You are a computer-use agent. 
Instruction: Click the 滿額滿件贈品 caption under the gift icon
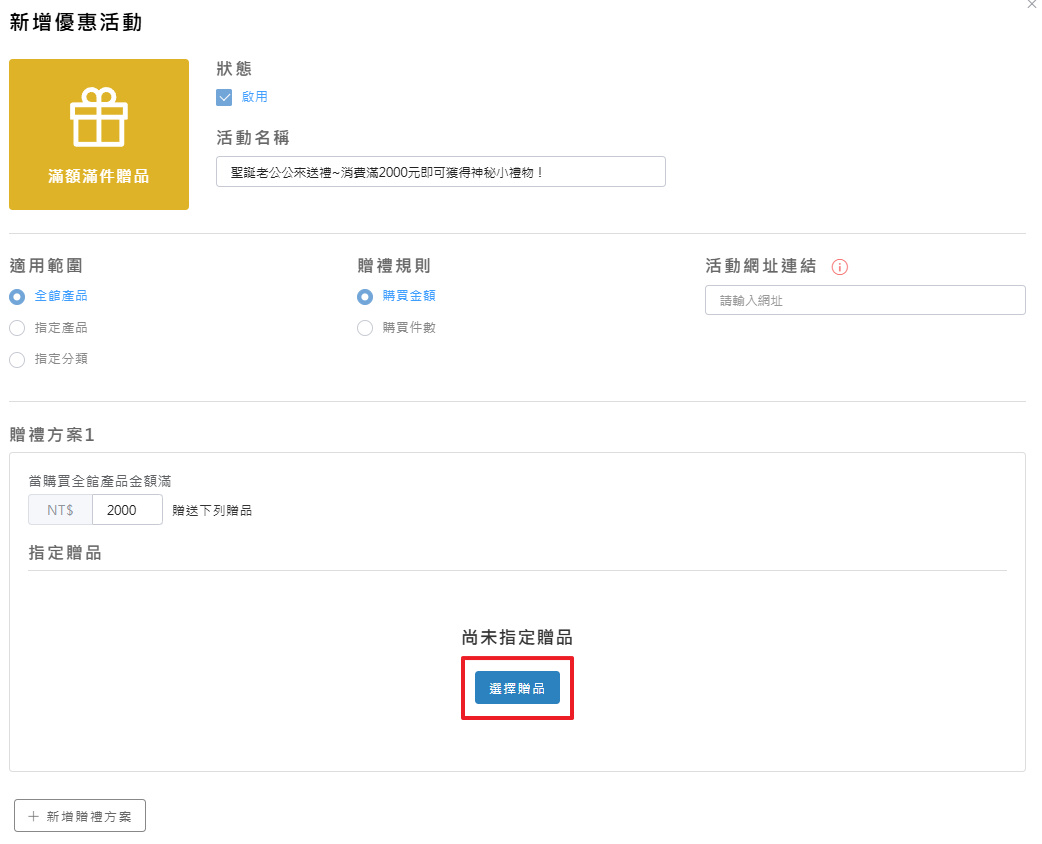coord(98,176)
